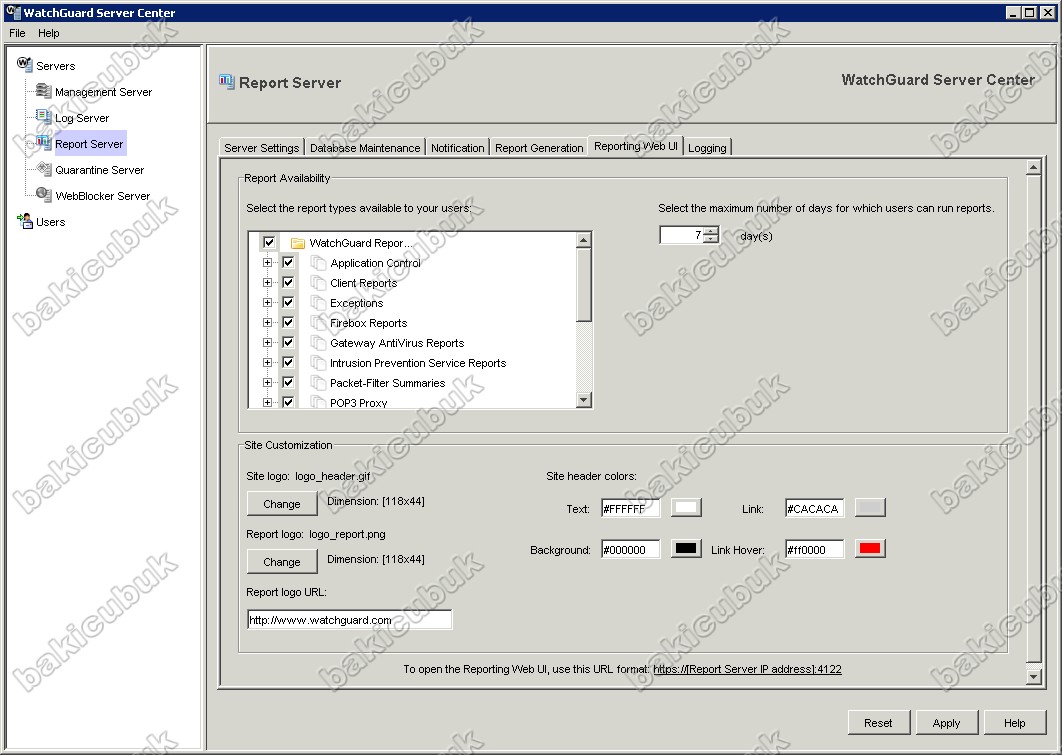Expand the Application Control node
Image resolution: width=1062 pixels, height=755 pixels.
pyautogui.click(x=268, y=263)
